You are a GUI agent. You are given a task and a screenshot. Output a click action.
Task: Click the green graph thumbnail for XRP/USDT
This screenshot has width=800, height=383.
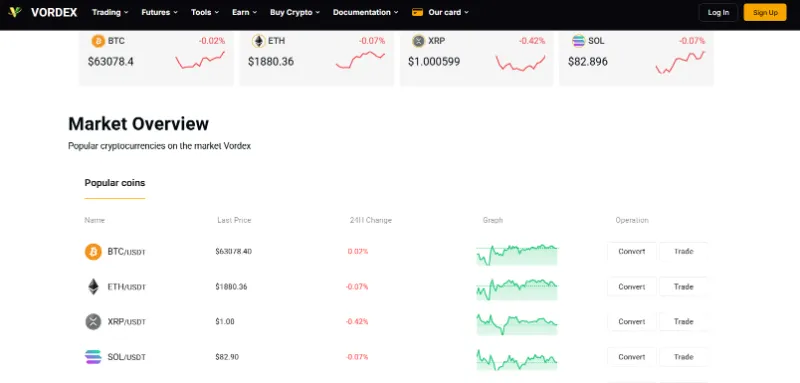coord(517,324)
